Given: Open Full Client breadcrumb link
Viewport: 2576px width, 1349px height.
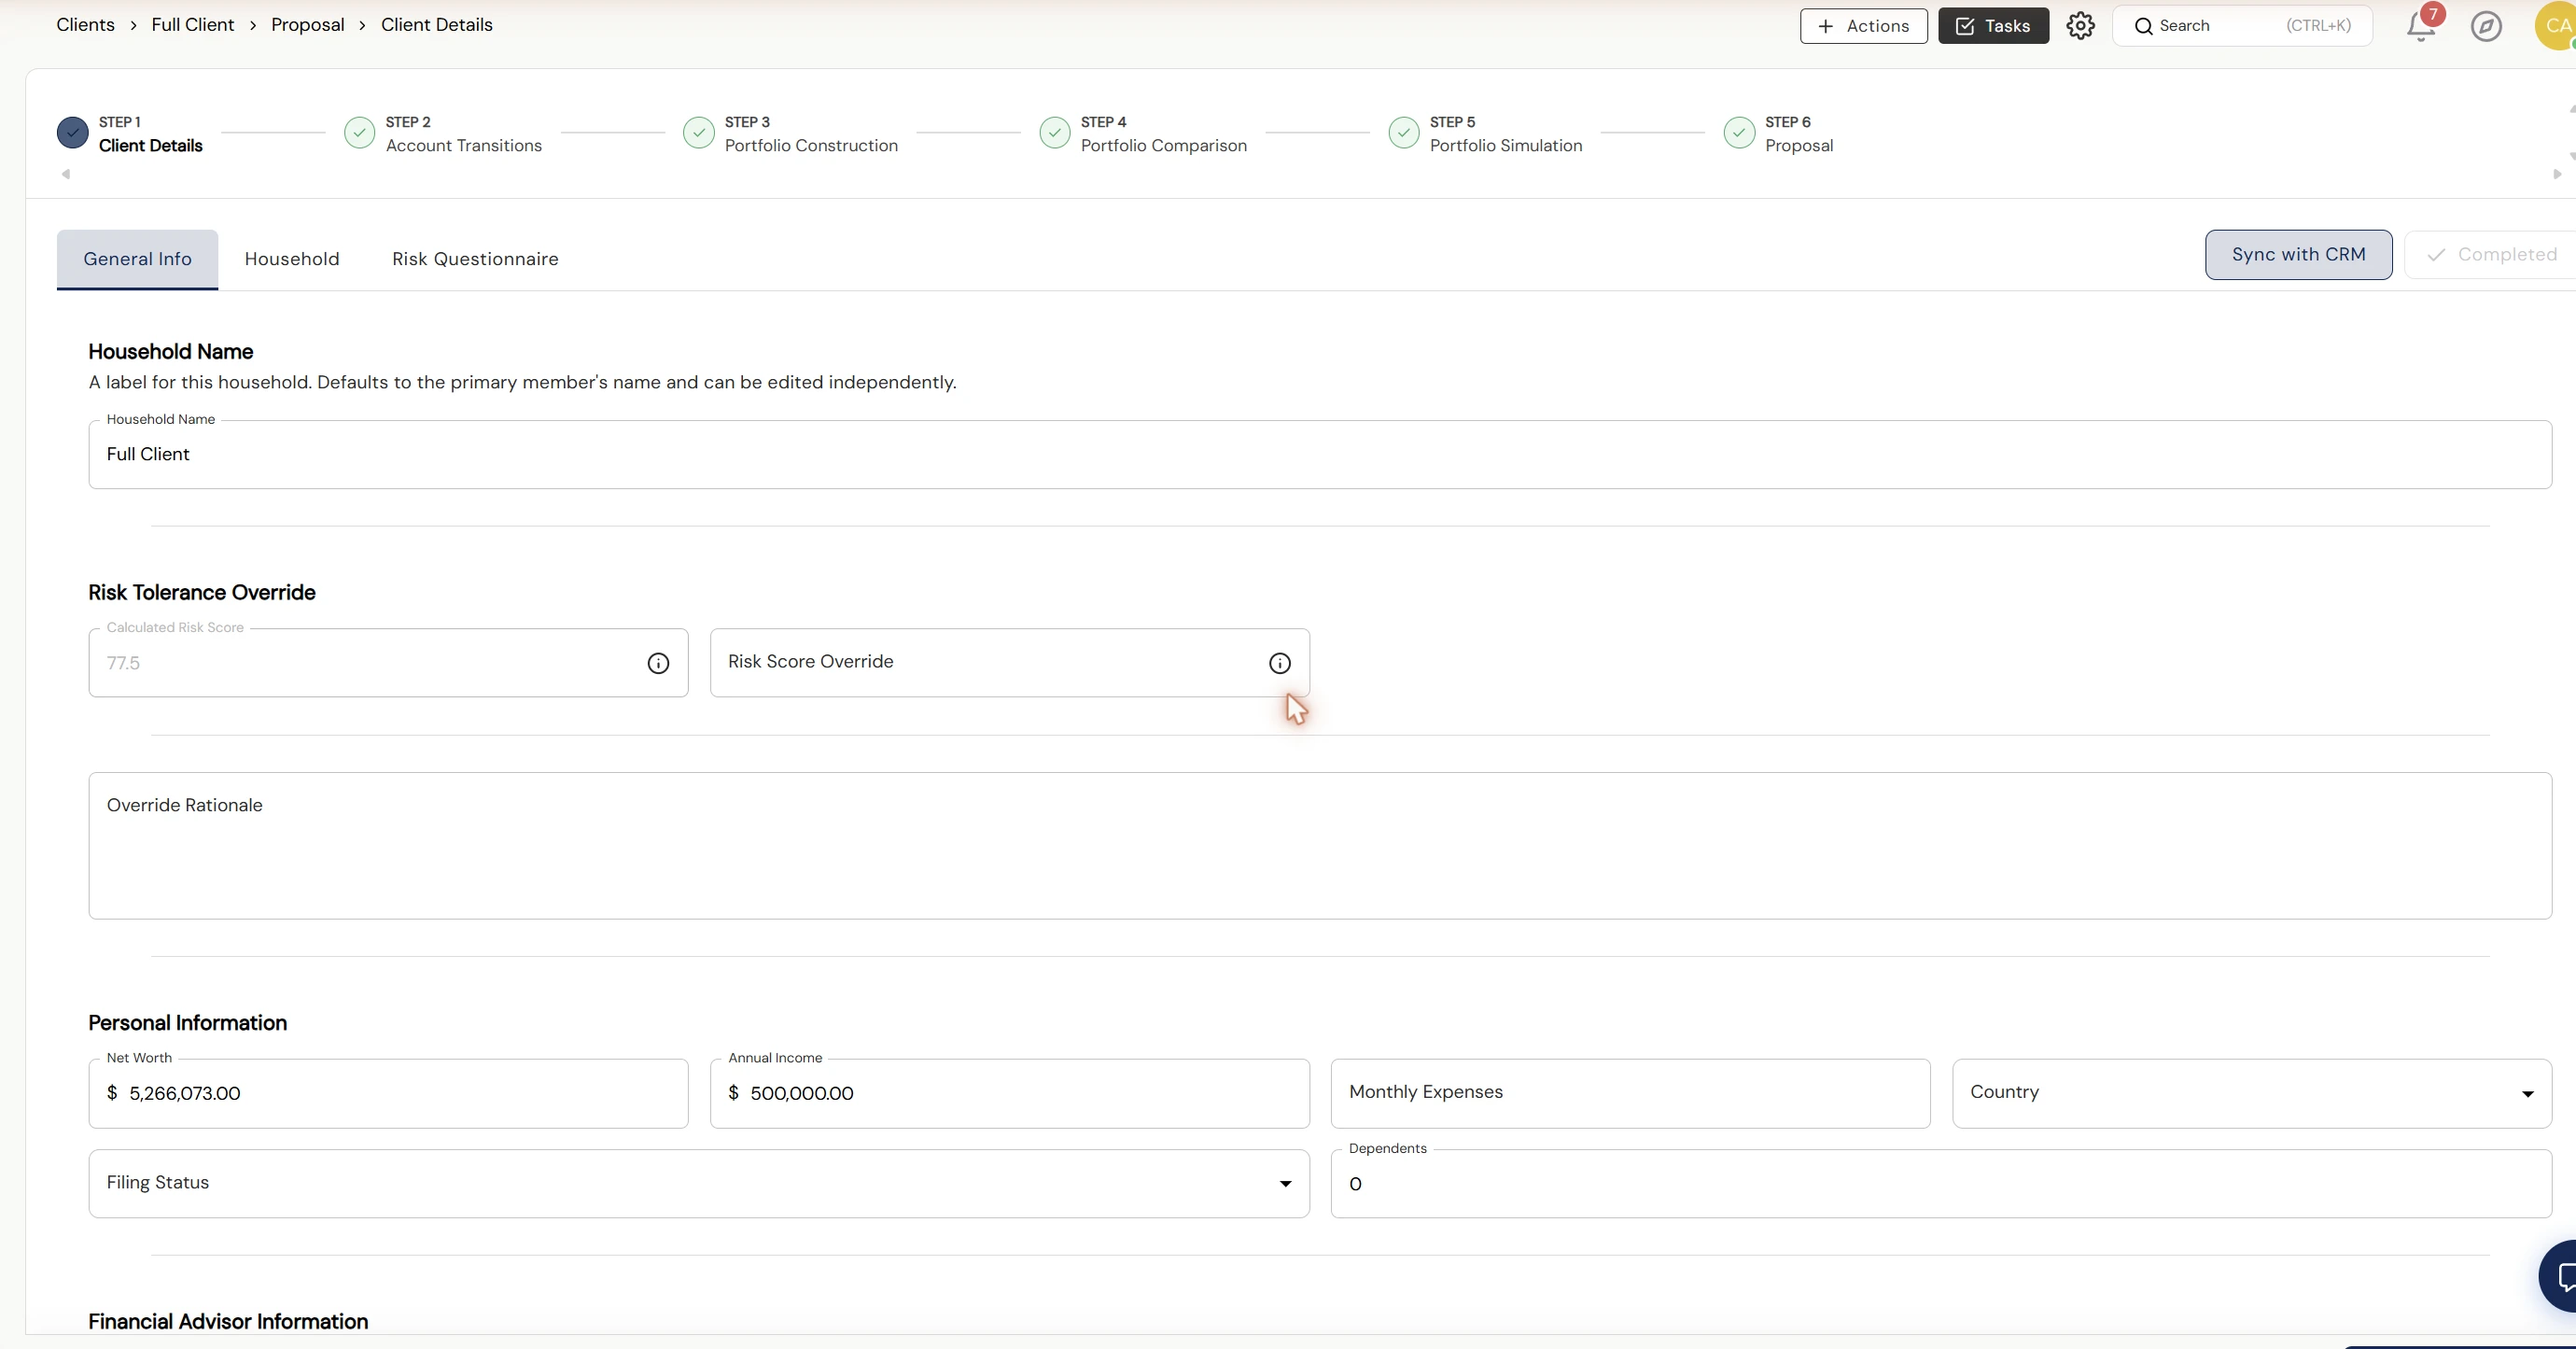Looking at the screenshot, I should (x=192, y=25).
